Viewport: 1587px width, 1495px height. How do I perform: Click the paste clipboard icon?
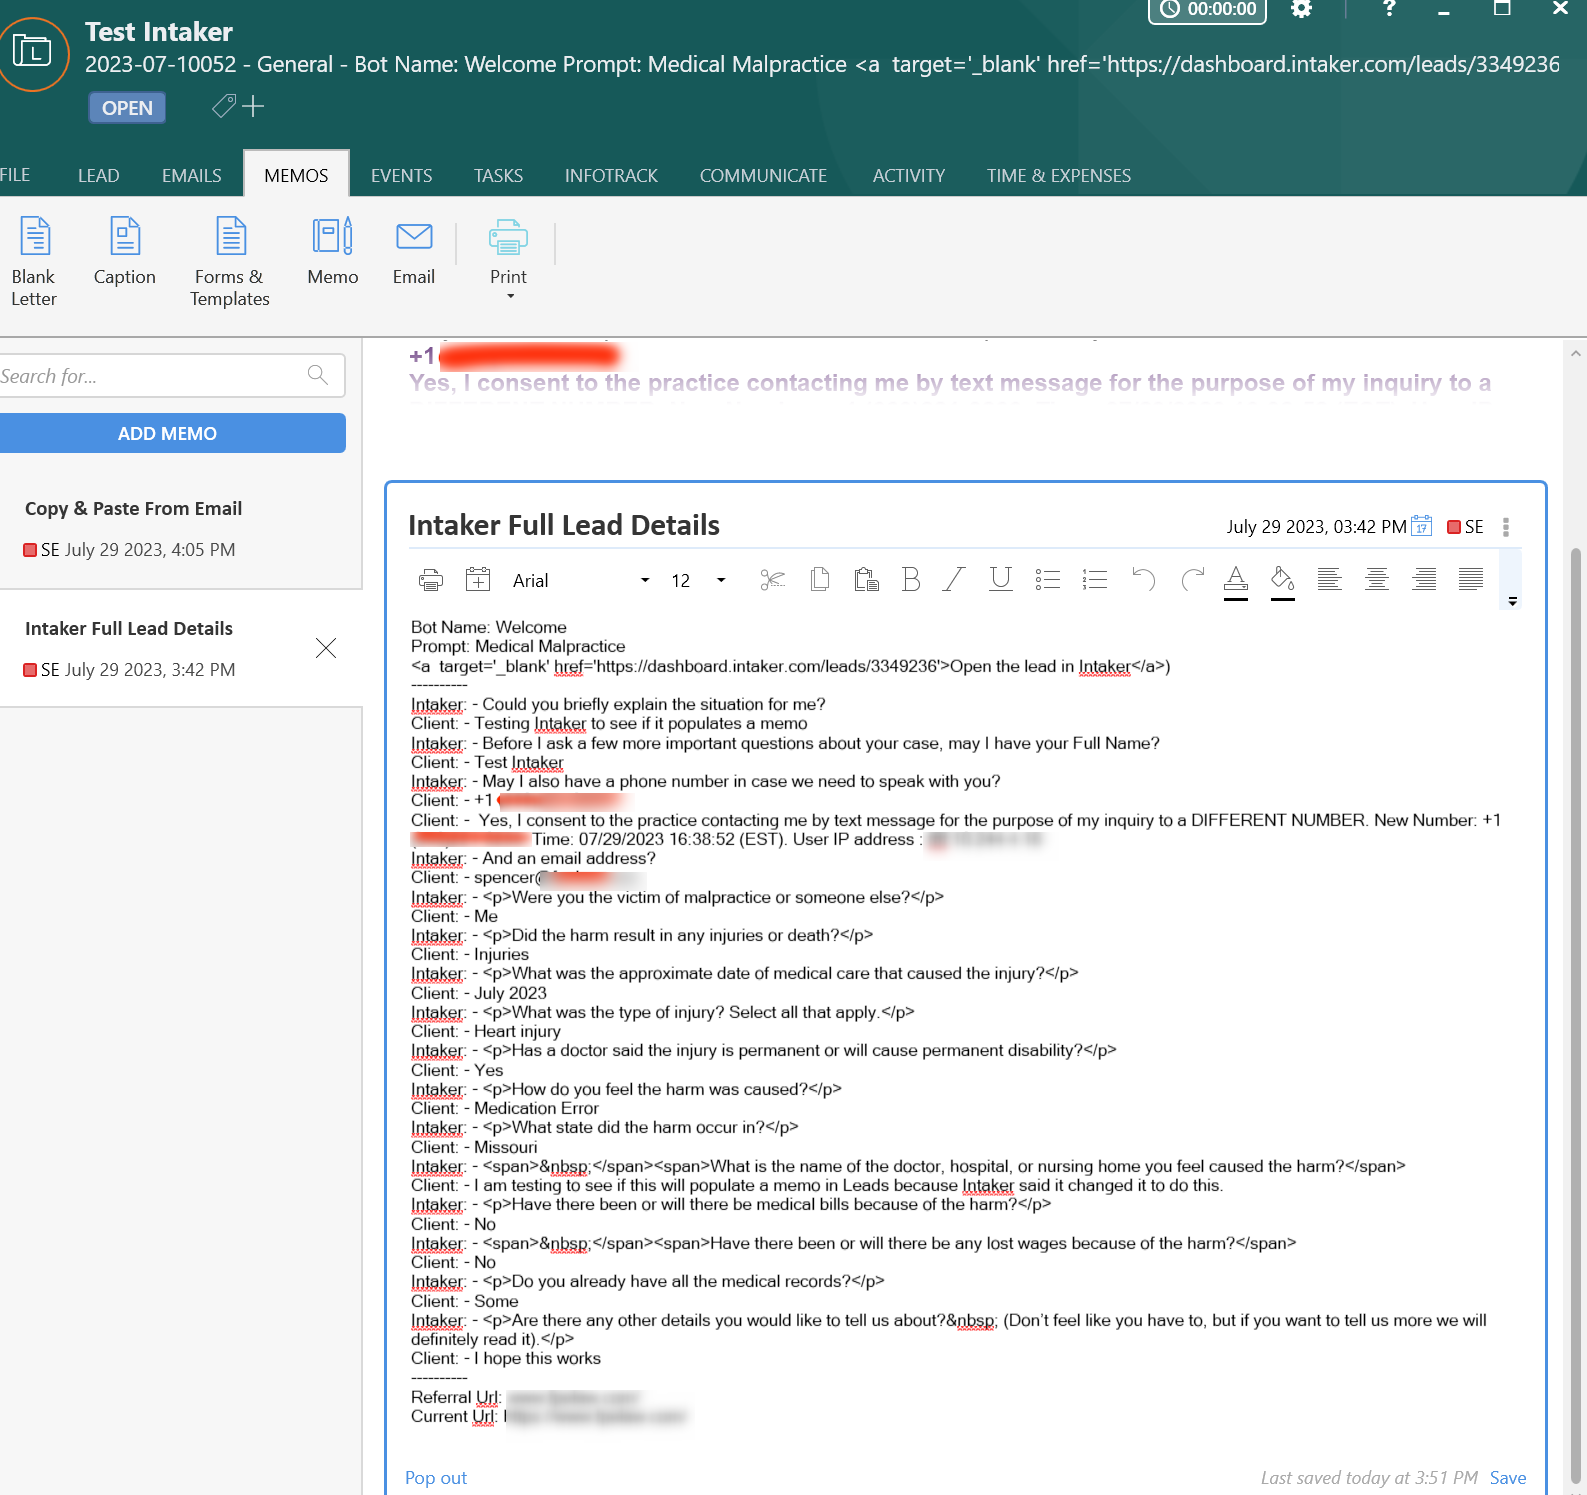point(866,580)
